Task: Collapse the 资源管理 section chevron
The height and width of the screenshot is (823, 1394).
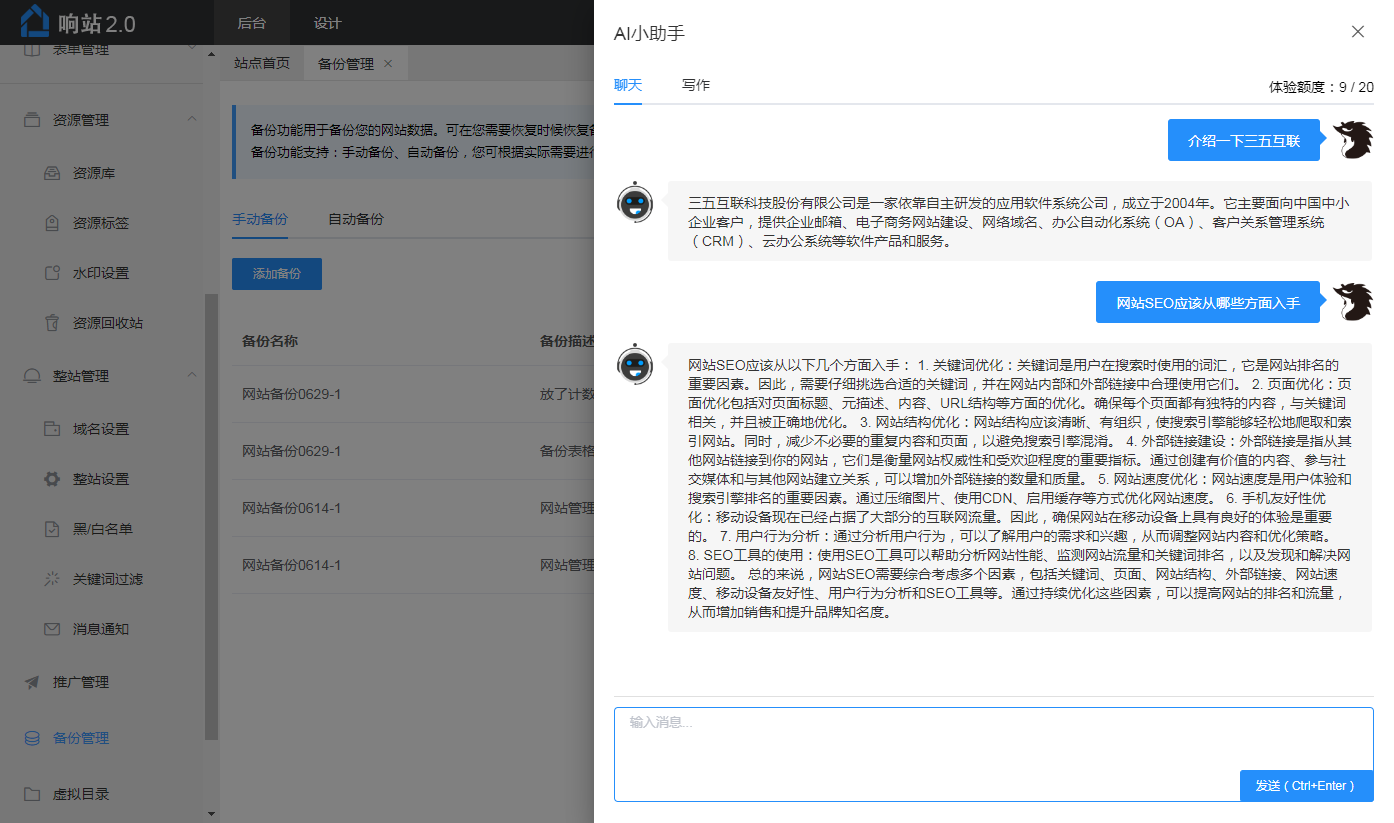Action: (x=192, y=120)
